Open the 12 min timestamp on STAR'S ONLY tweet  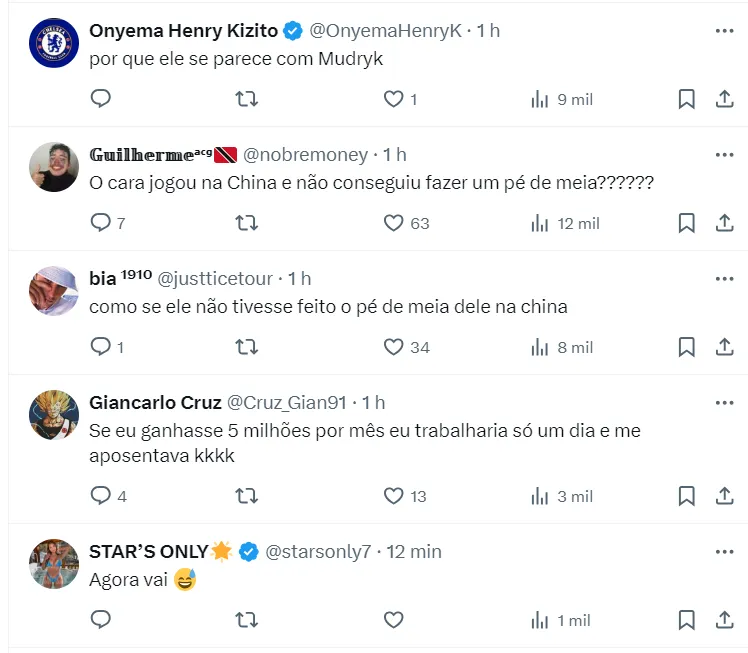pos(414,551)
